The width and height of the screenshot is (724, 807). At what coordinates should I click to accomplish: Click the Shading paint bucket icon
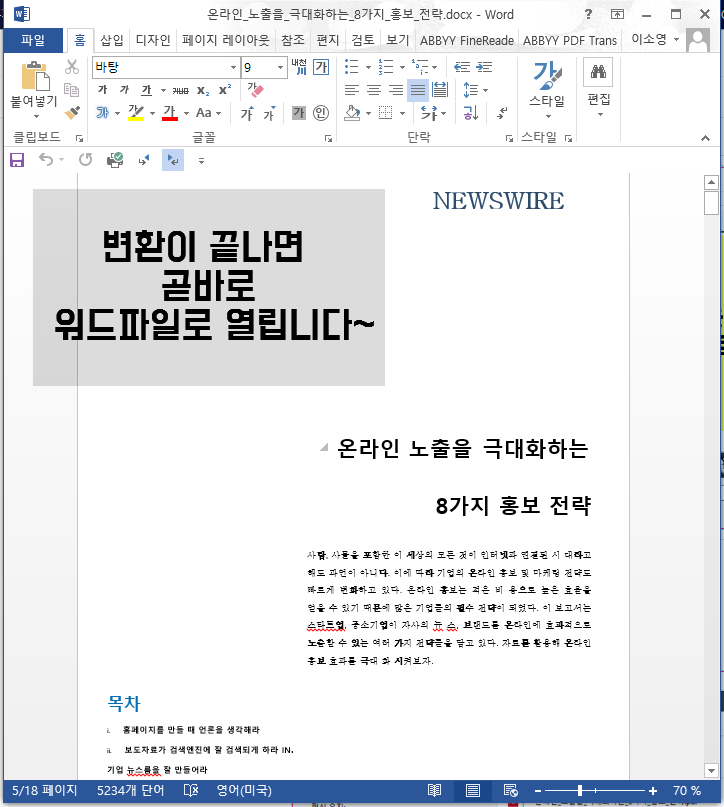pyautogui.click(x=352, y=113)
